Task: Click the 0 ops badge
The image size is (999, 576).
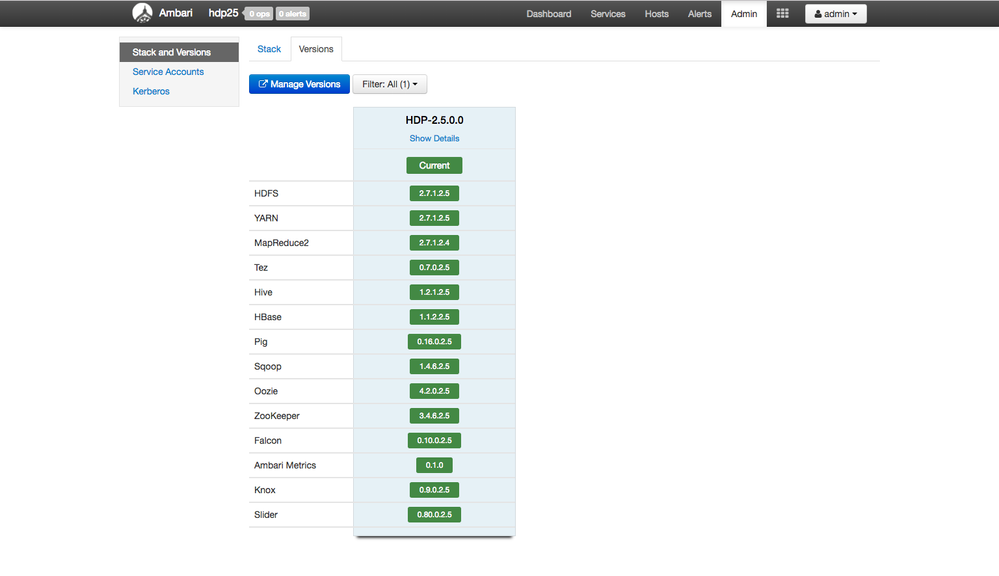Action: point(259,14)
